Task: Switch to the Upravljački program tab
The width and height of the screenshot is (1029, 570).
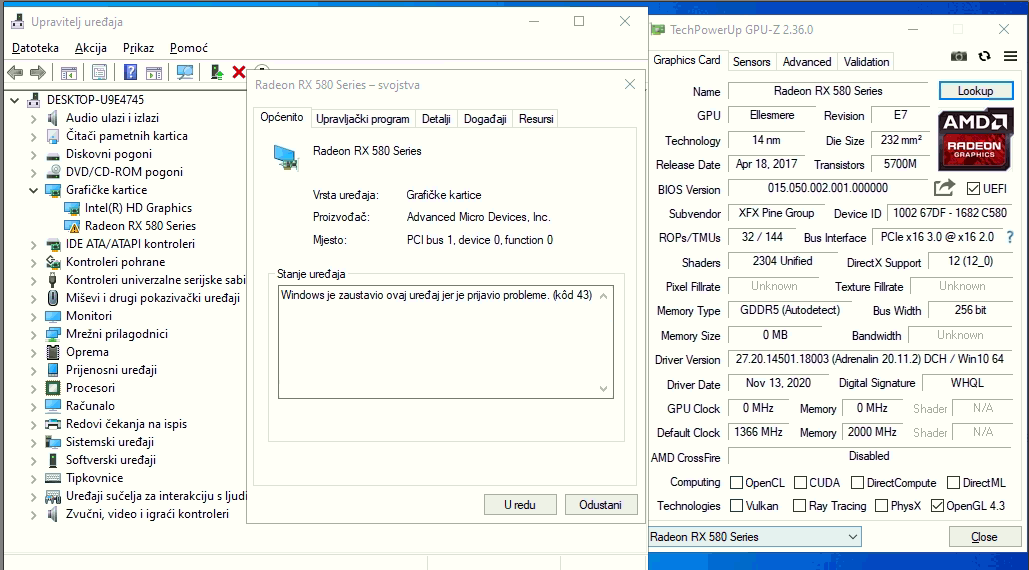Action: [362, 119]
